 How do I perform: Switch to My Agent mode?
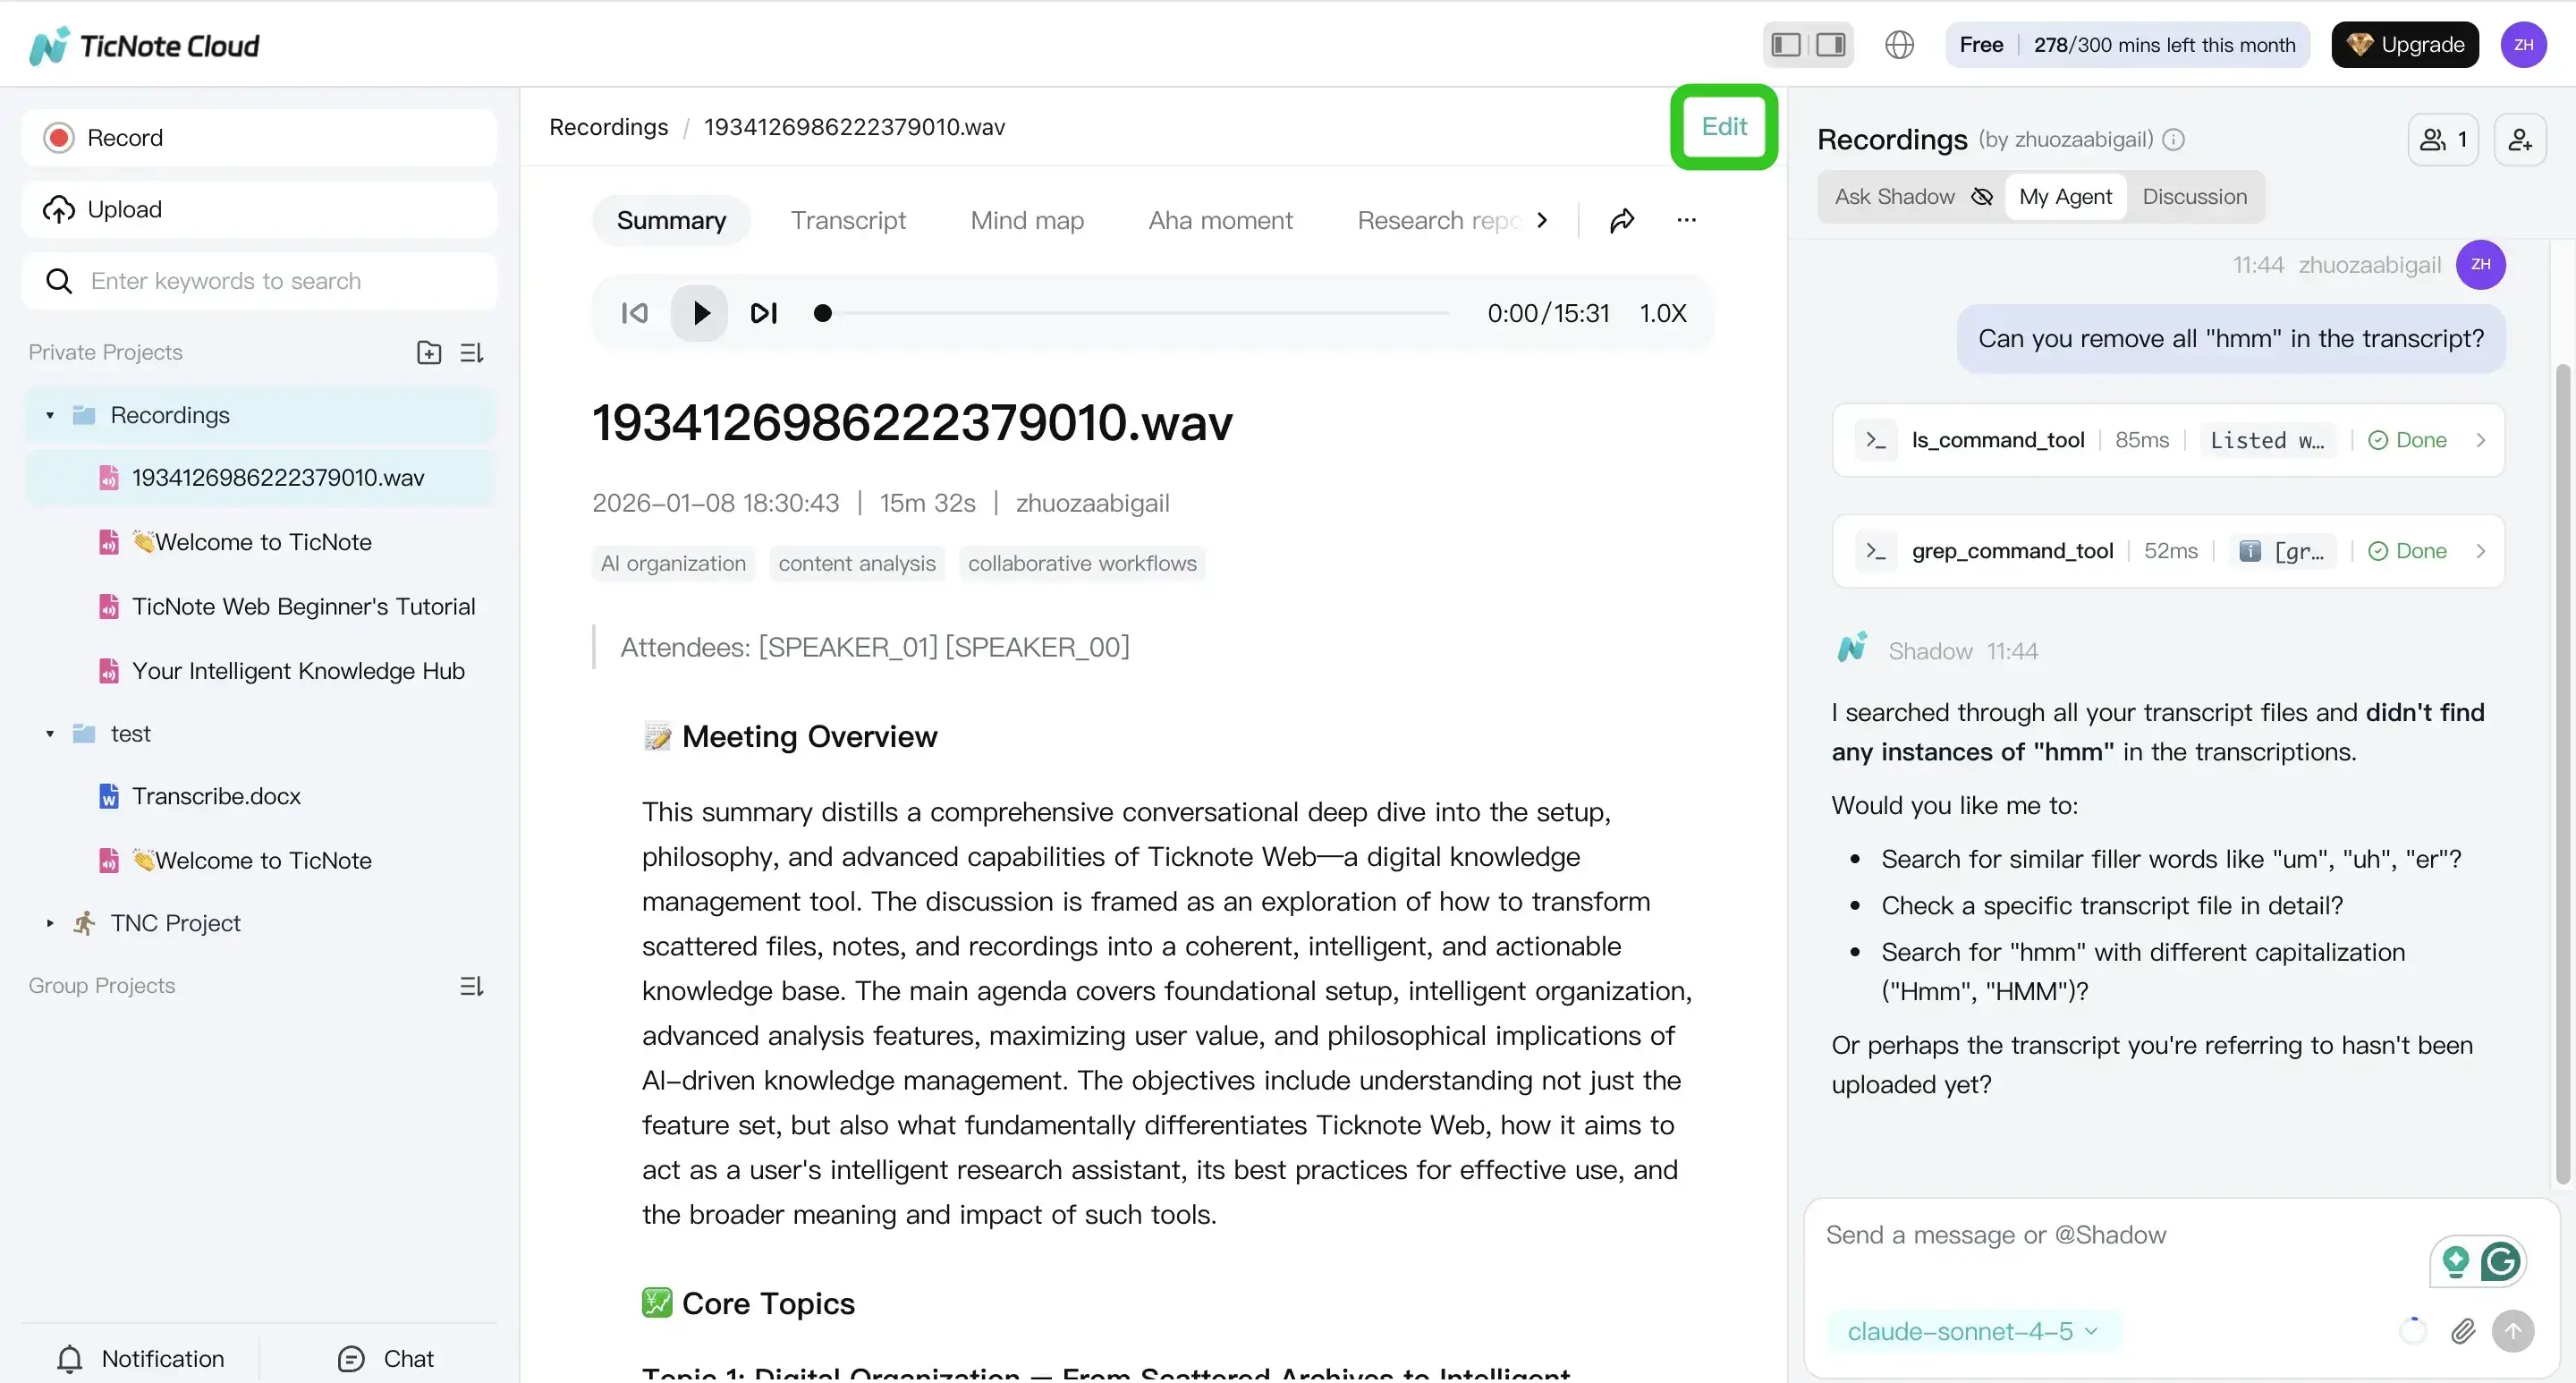coord(2066,196)
